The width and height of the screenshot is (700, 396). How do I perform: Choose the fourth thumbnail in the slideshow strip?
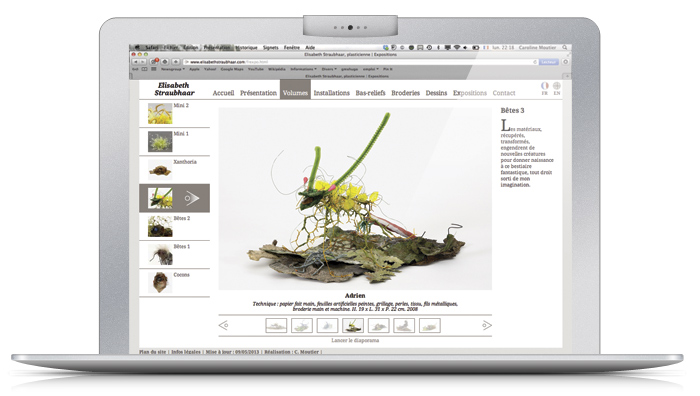pos(353,325)
